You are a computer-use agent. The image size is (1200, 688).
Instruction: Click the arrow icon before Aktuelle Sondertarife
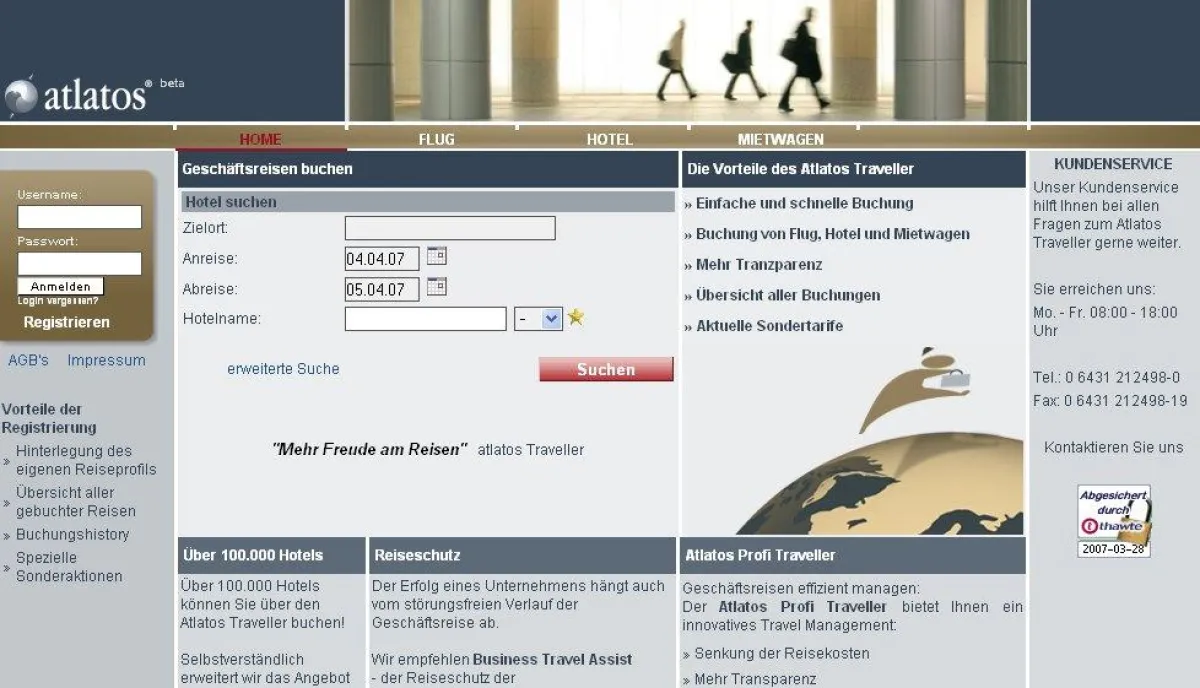point(688,326)
